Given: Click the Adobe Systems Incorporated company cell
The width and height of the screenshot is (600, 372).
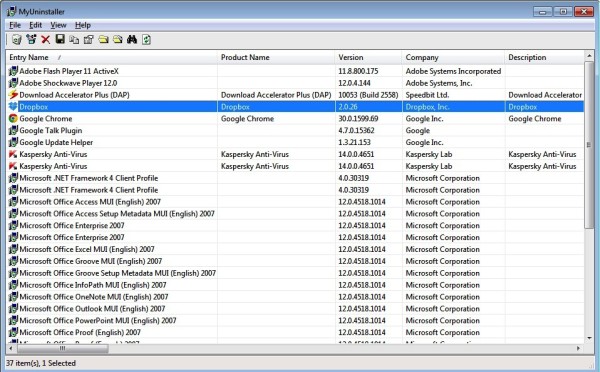Looking at the screenshot, I should click(x=453, y=71).
